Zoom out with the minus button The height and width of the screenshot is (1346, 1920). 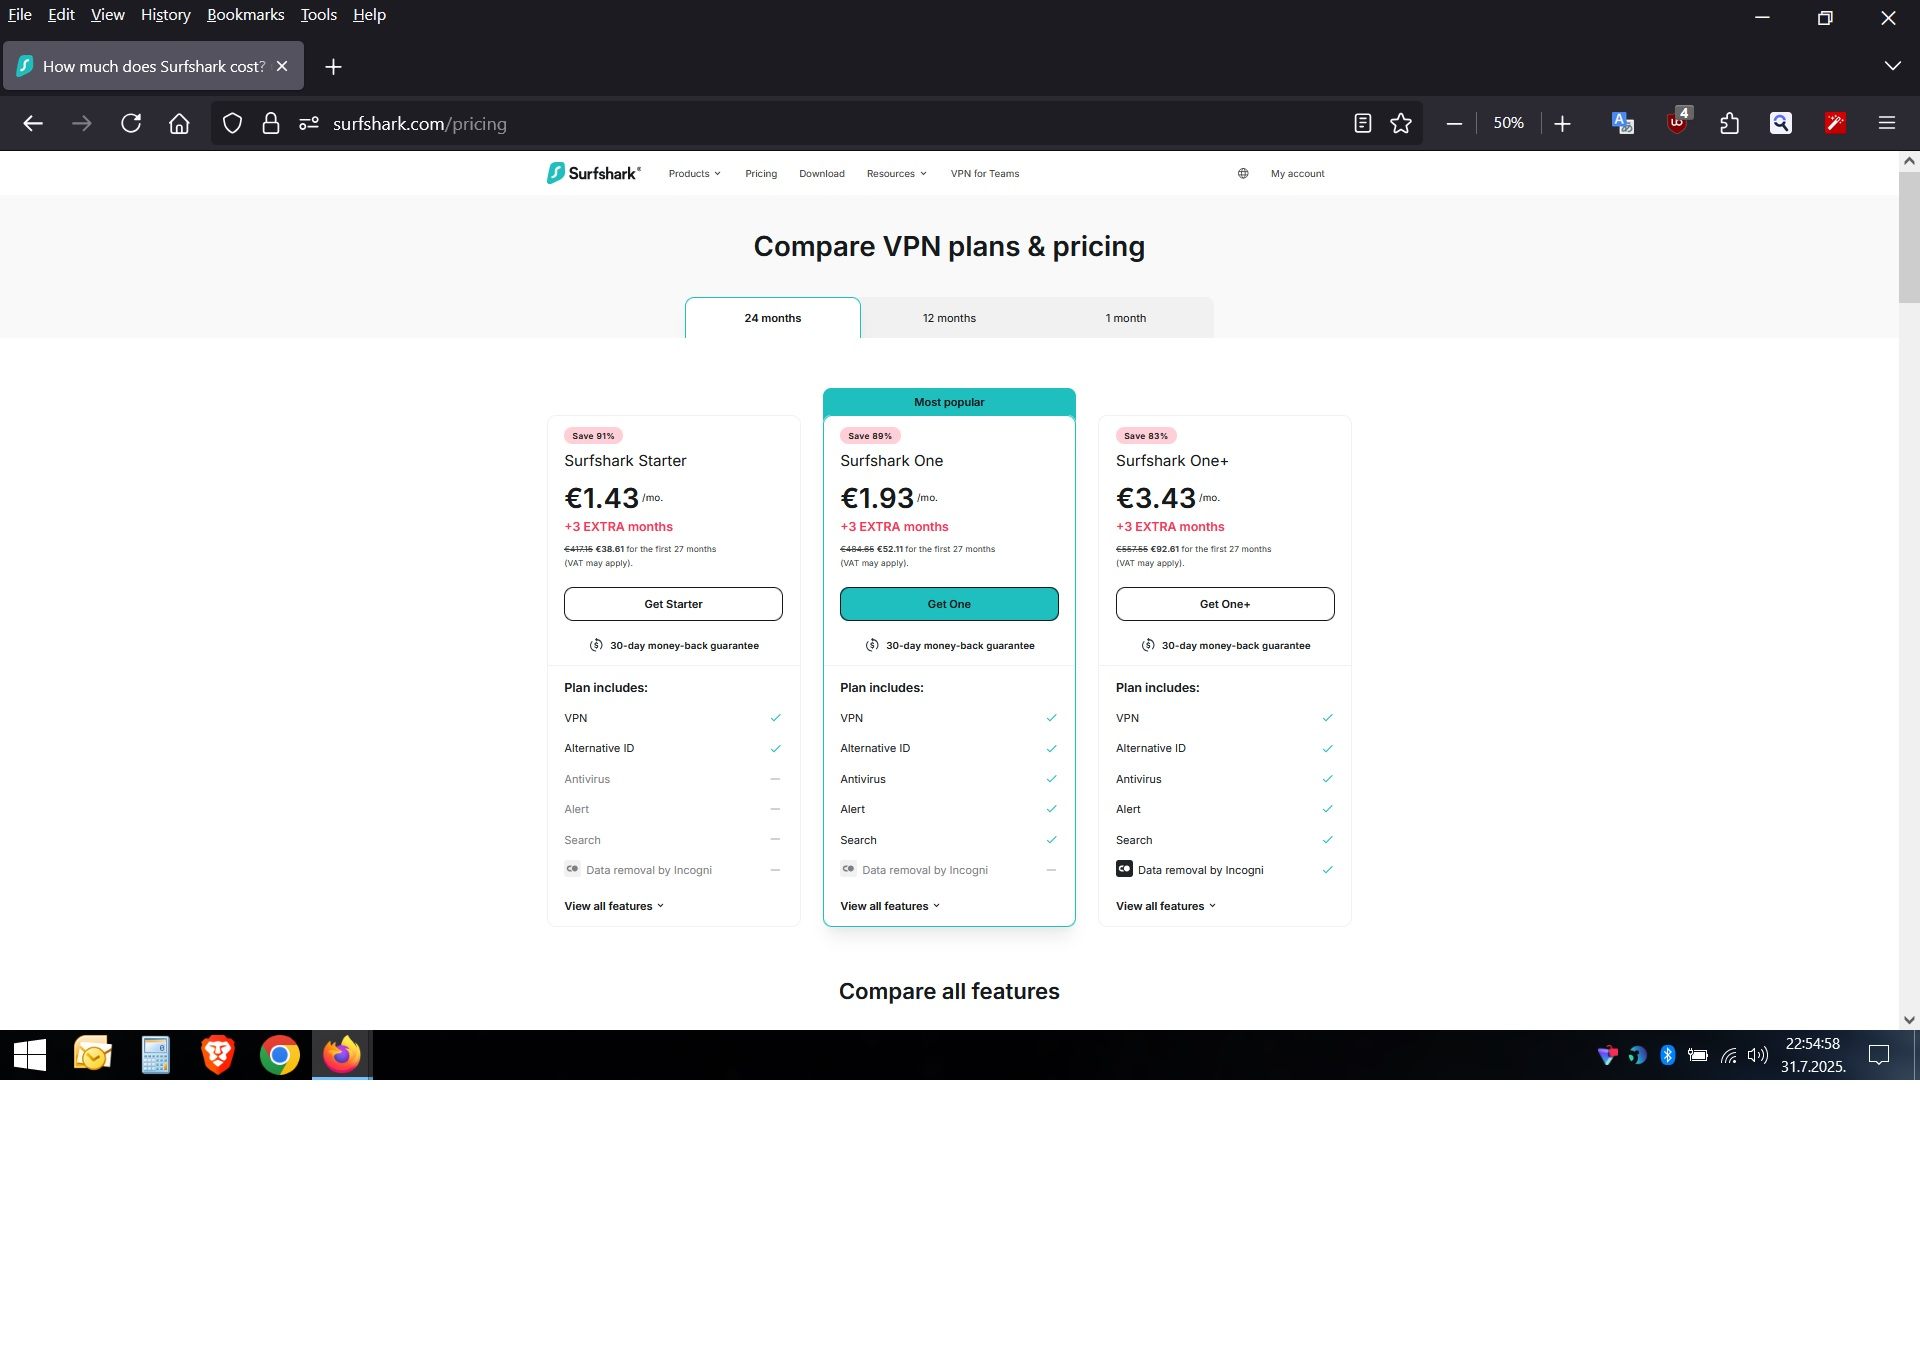point(1454,123)
